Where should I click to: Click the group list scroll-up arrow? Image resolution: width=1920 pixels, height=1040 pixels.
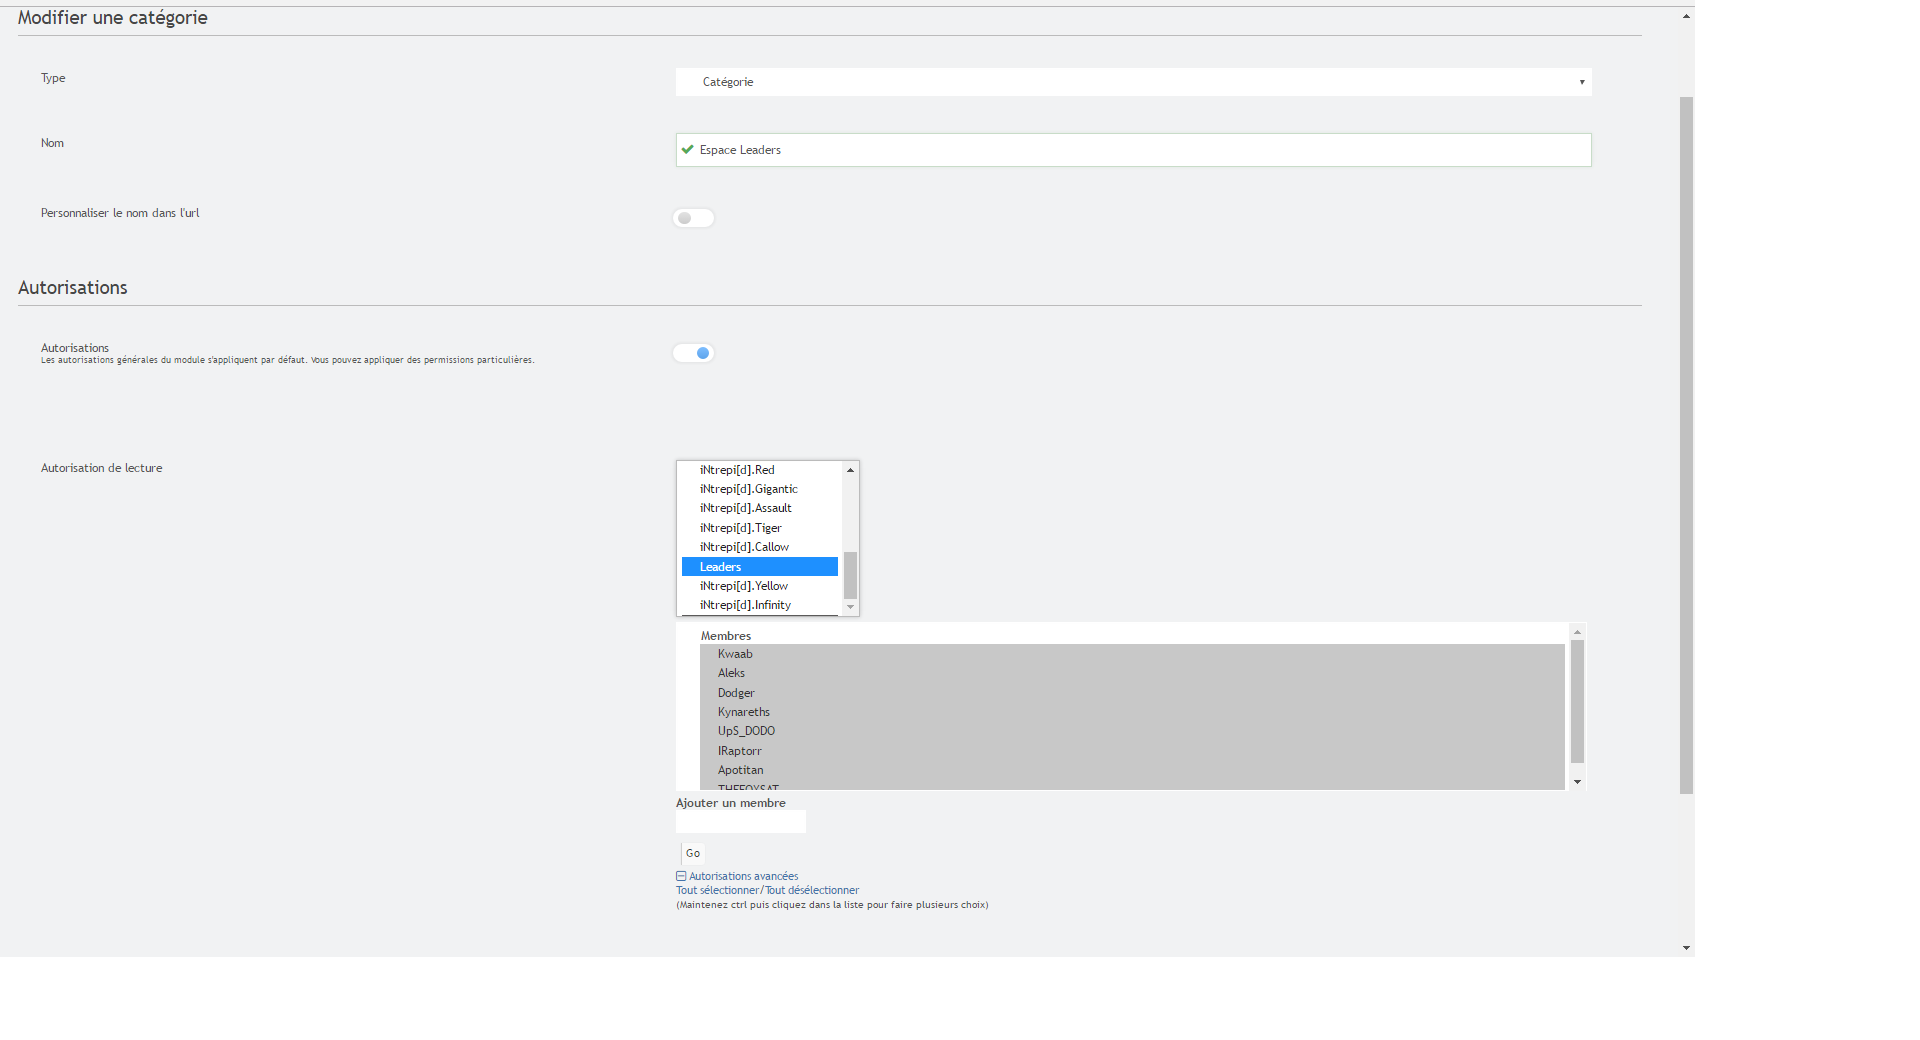[x=850, y=470]
